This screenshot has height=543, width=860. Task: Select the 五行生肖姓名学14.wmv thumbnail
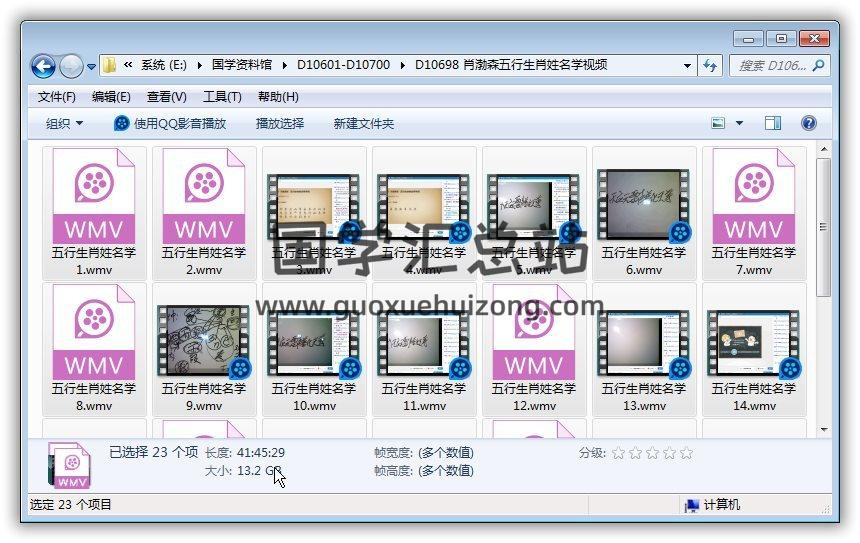754,343
